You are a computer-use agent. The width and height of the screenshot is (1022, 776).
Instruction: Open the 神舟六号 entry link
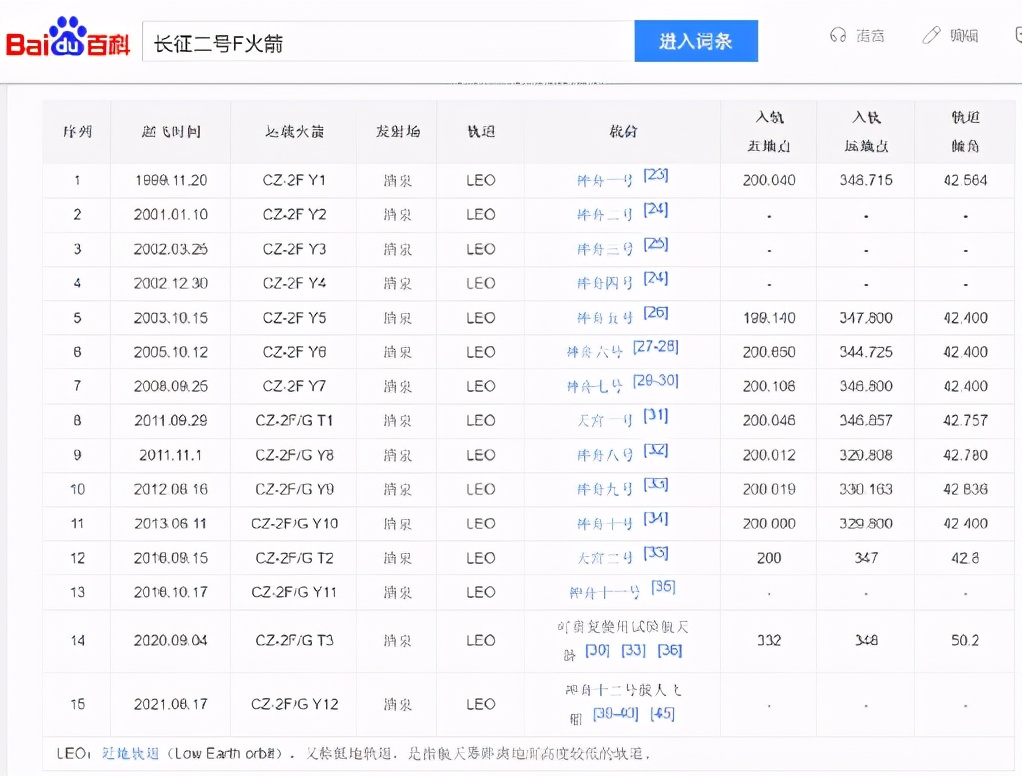596,352
